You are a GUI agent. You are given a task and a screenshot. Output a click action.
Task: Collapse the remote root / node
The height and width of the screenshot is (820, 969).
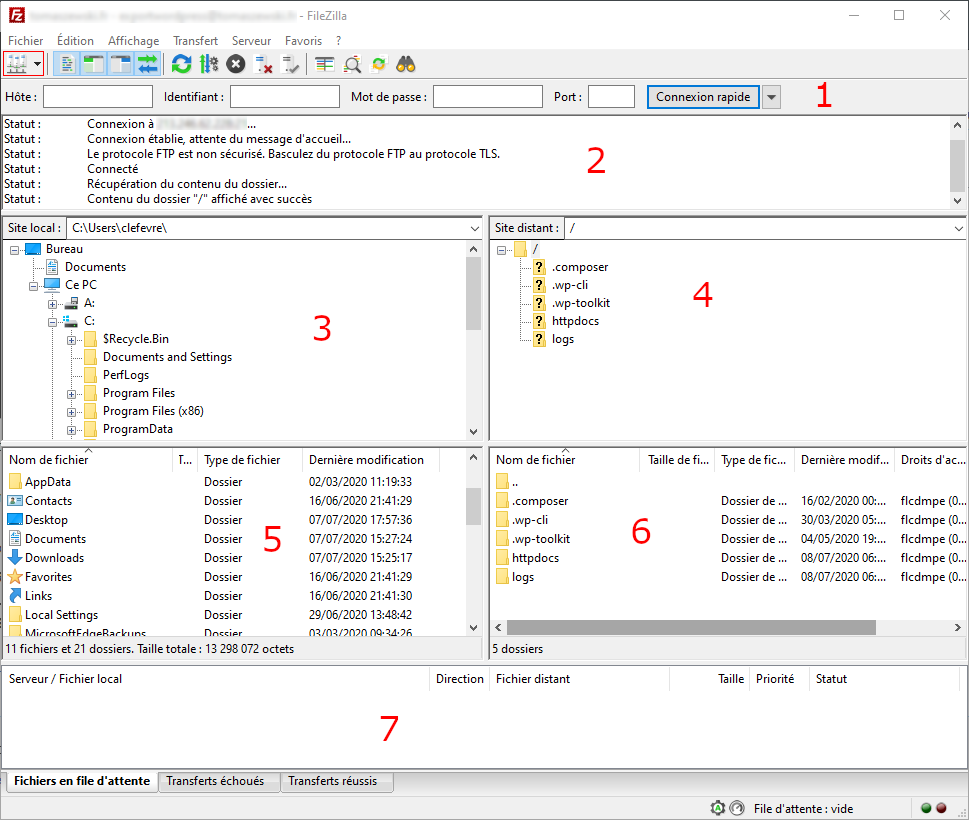501,250
